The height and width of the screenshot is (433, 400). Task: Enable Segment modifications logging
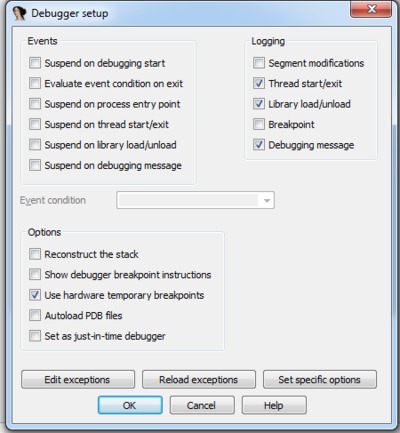pyautogui.click(x=259, y=63)
